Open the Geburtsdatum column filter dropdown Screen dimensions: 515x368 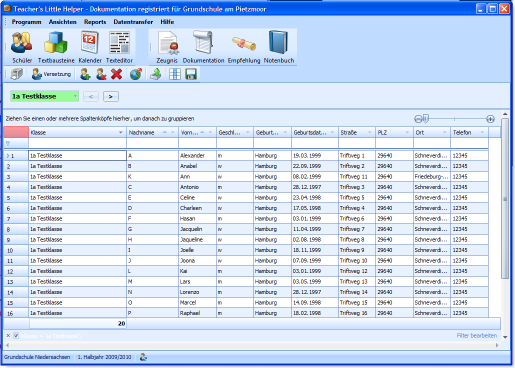tap(332, 132)
